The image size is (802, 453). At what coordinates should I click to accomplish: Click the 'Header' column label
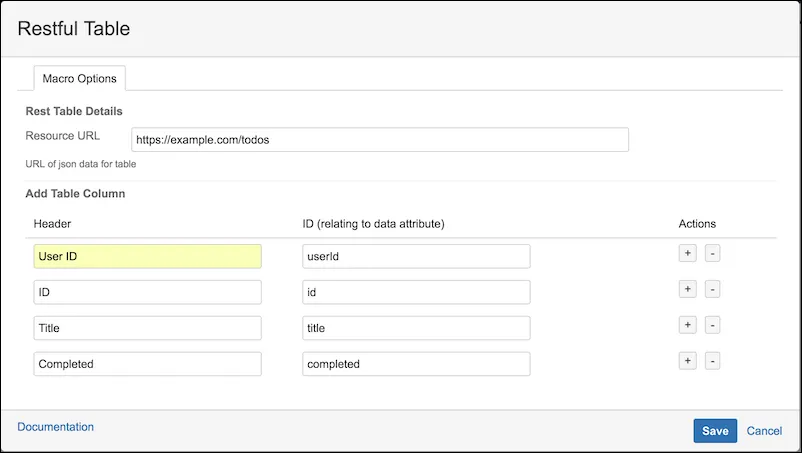click(x=52, y=223)
